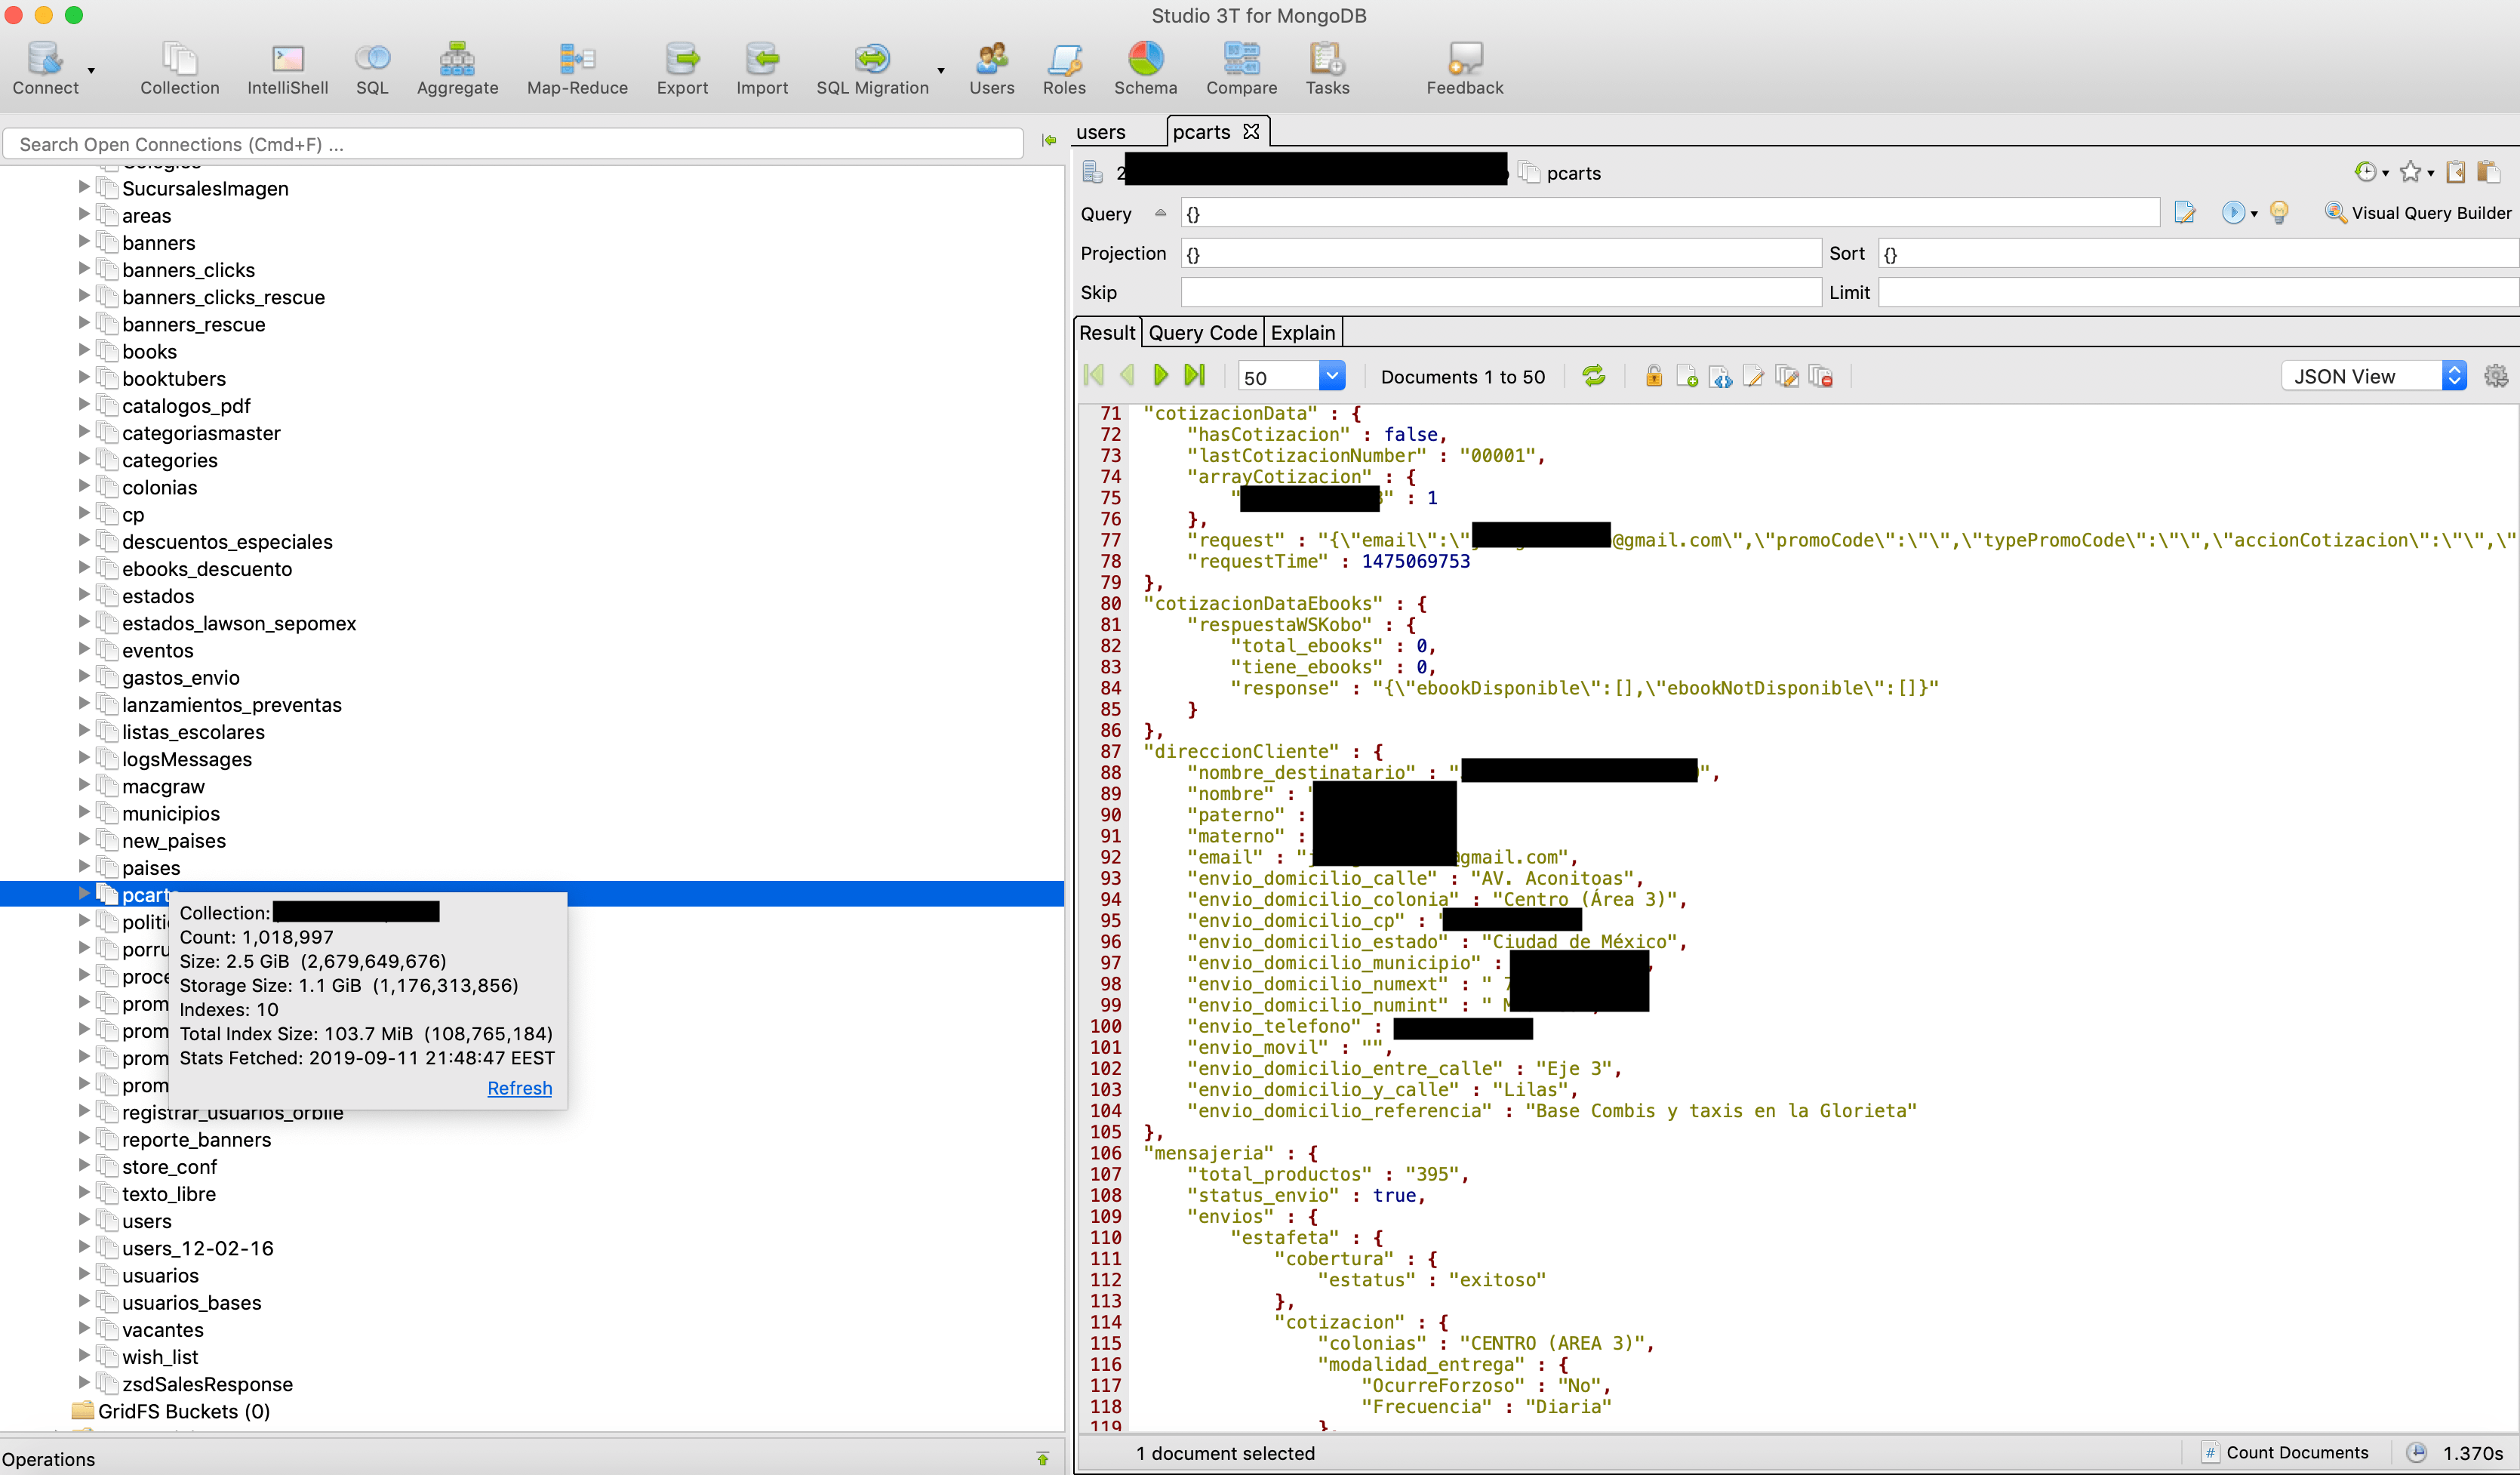Image resolution: width=2520 pixels, height=1475 pixels.
Task: Open result view settings gear
Action: 2496,376
